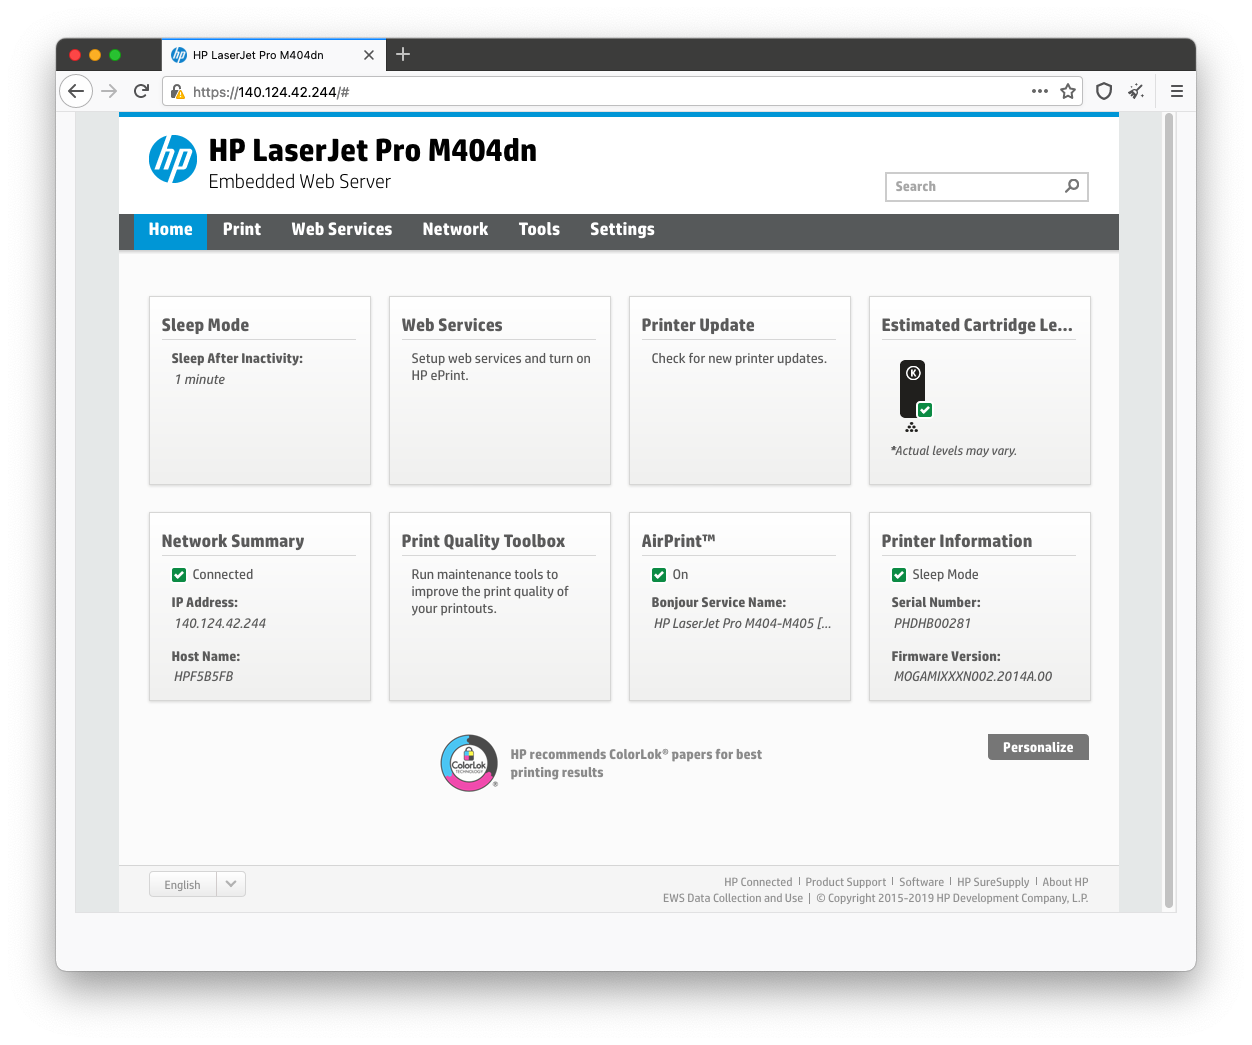Click the host name HPF5B5FB

point(204,677)
